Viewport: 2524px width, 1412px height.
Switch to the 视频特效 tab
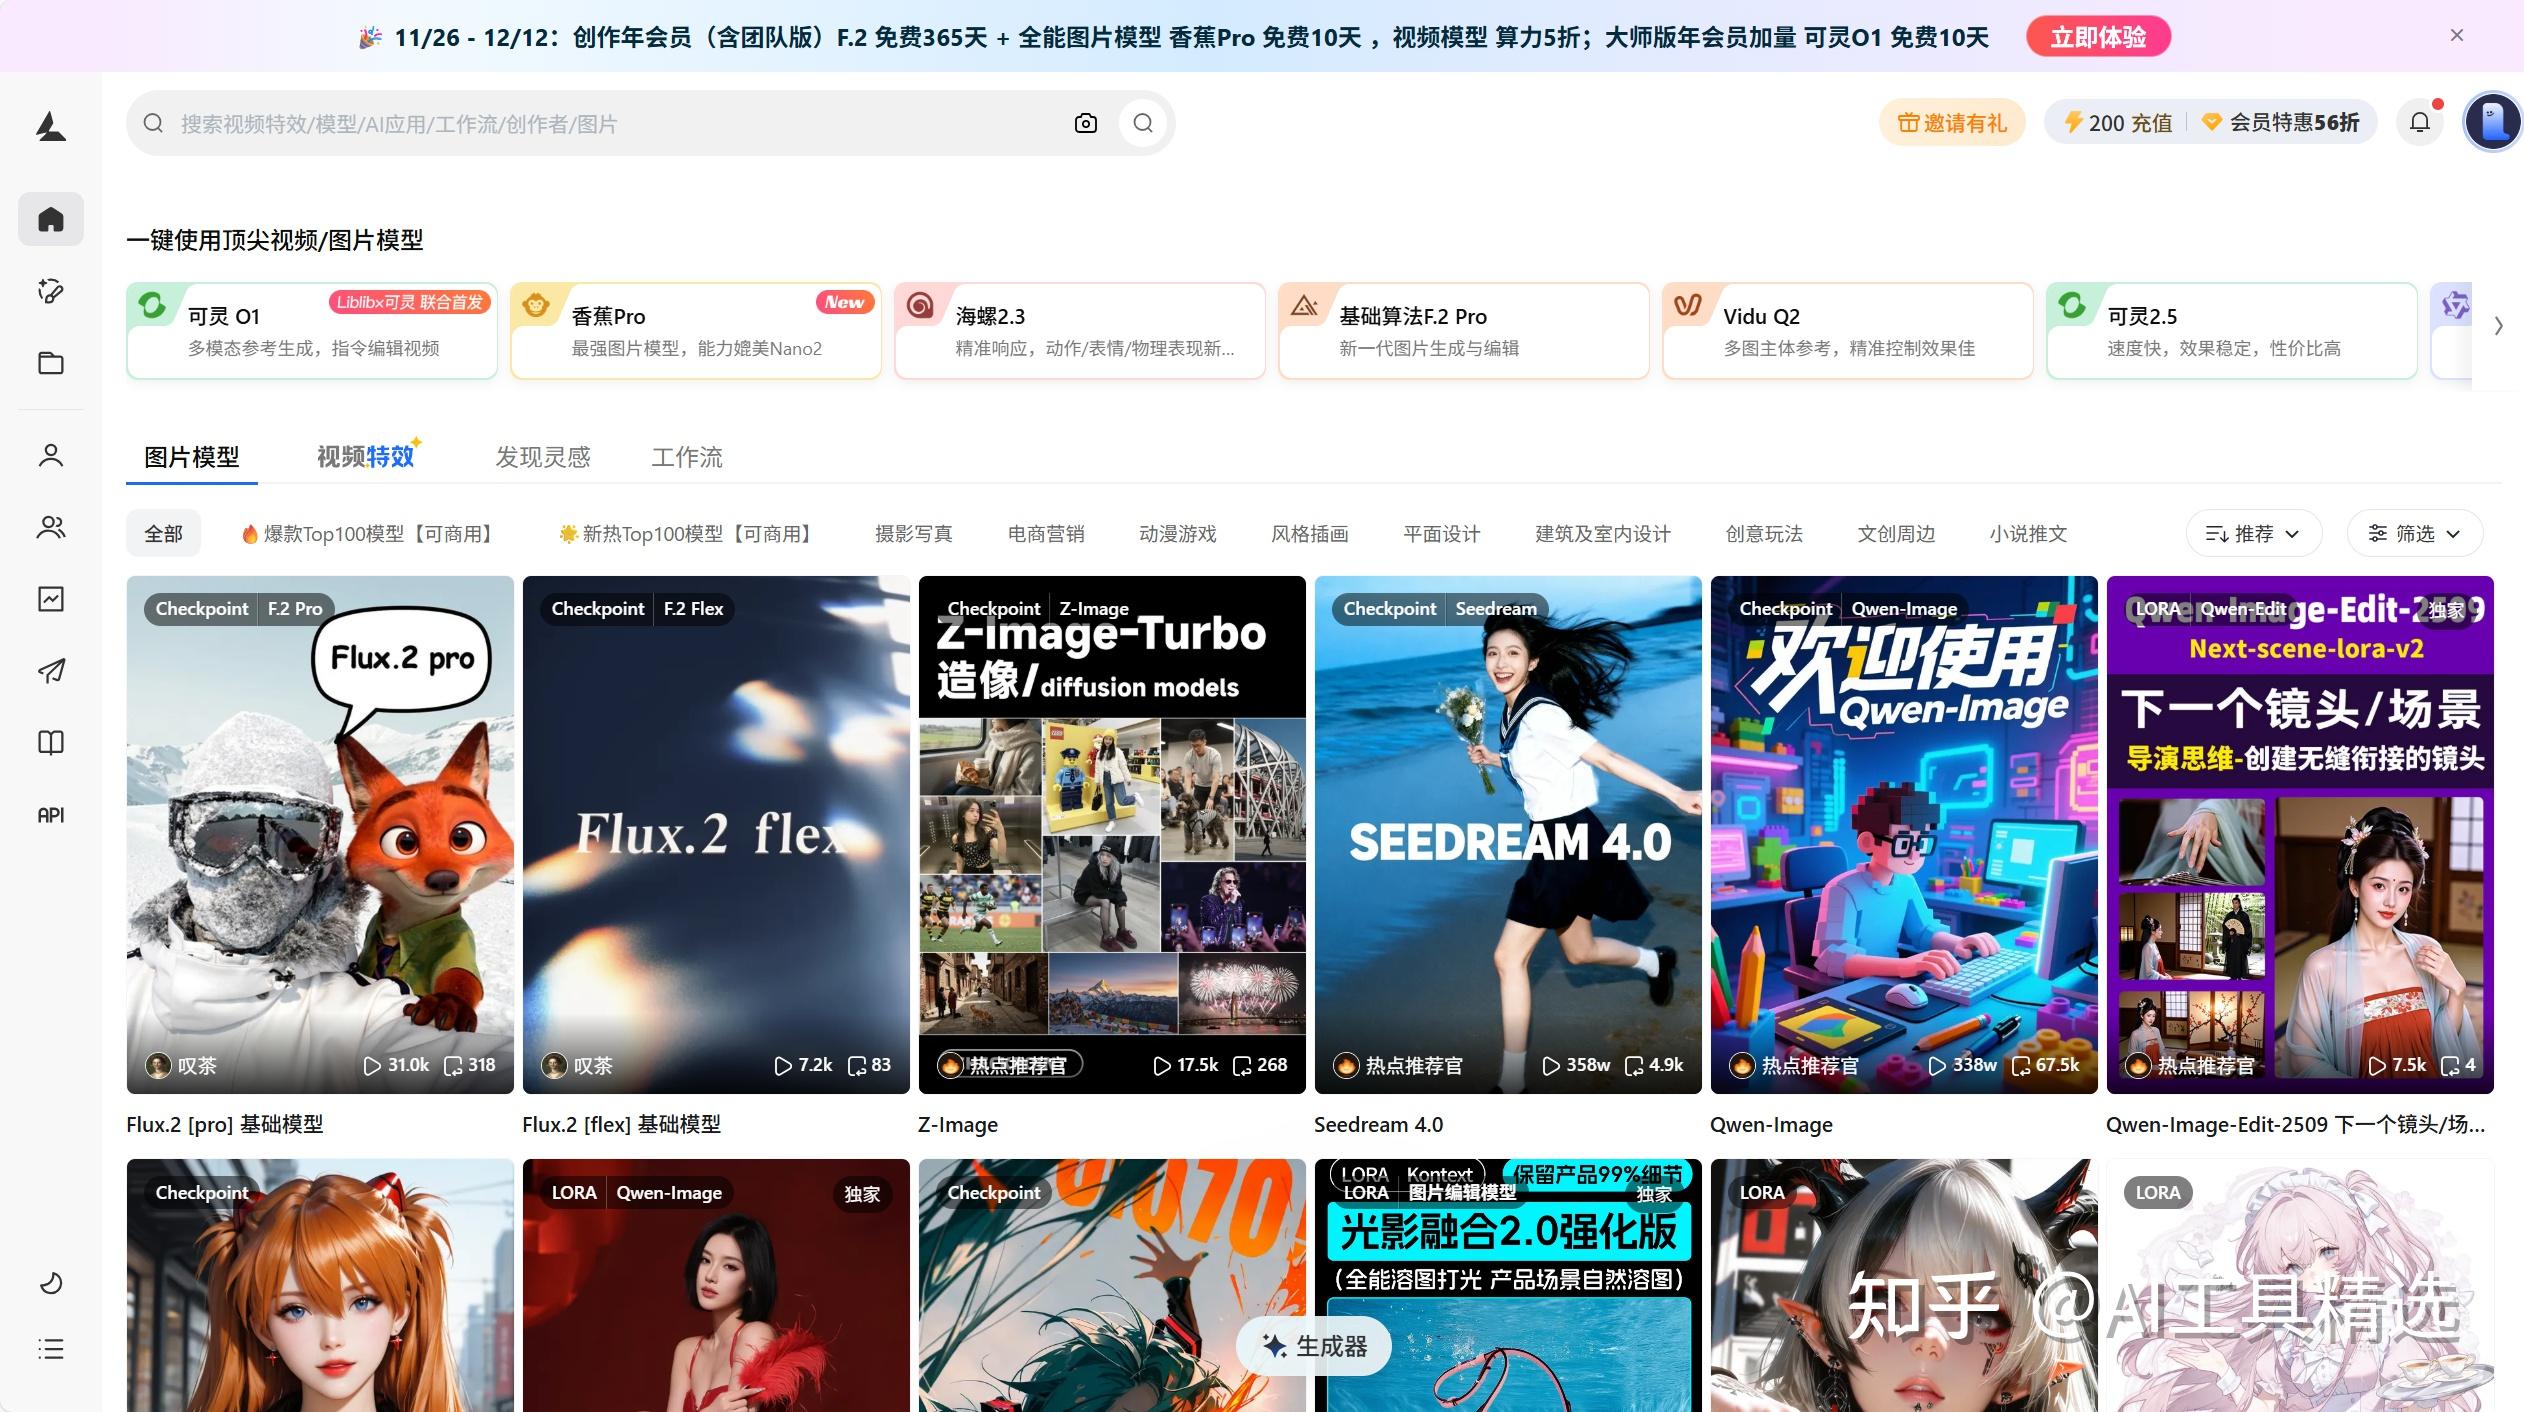pyautogui.click(x=366, y=457)
